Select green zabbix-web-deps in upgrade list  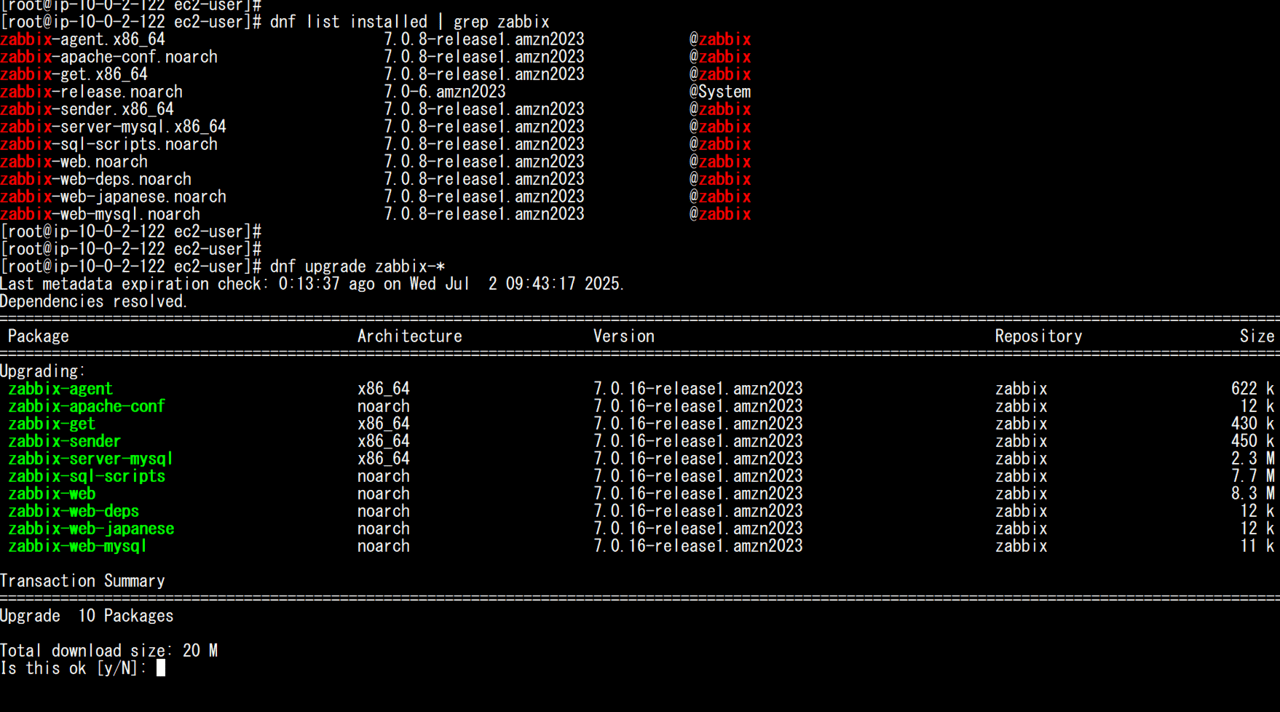click(74, 511)
